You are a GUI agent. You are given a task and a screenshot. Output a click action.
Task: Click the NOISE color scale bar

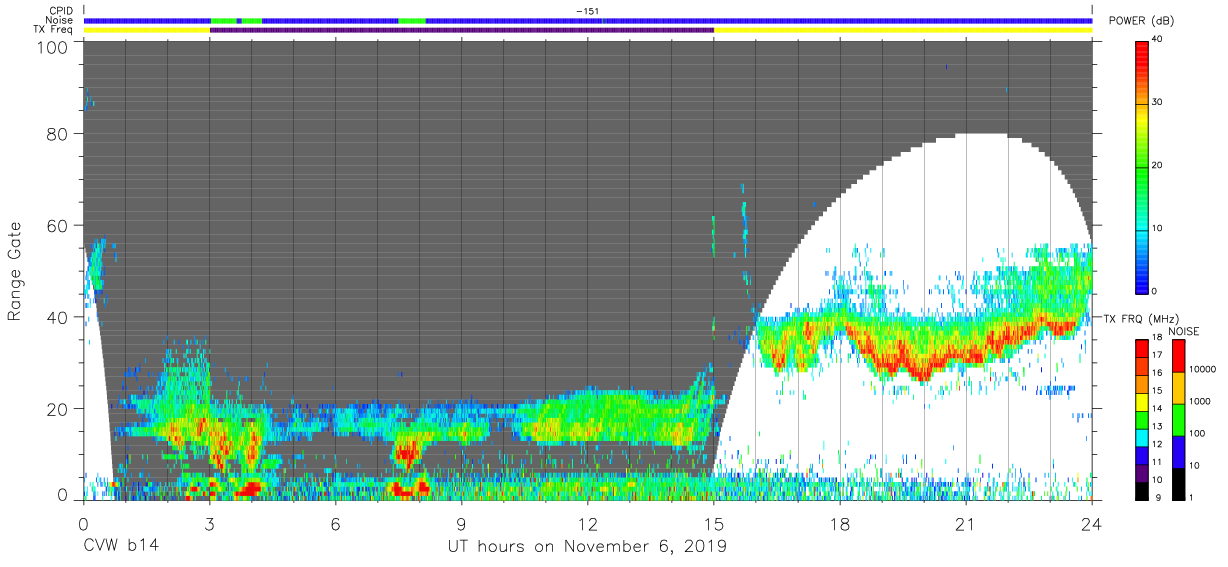coord(1179,418)
